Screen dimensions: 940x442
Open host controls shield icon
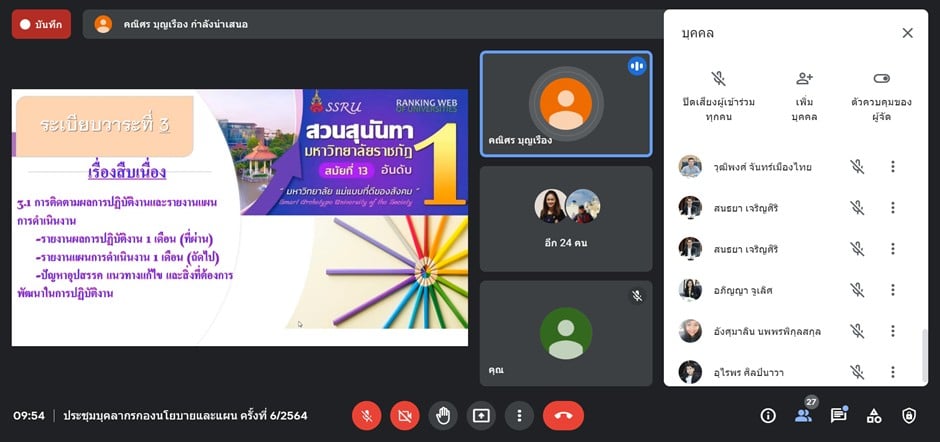908,416
